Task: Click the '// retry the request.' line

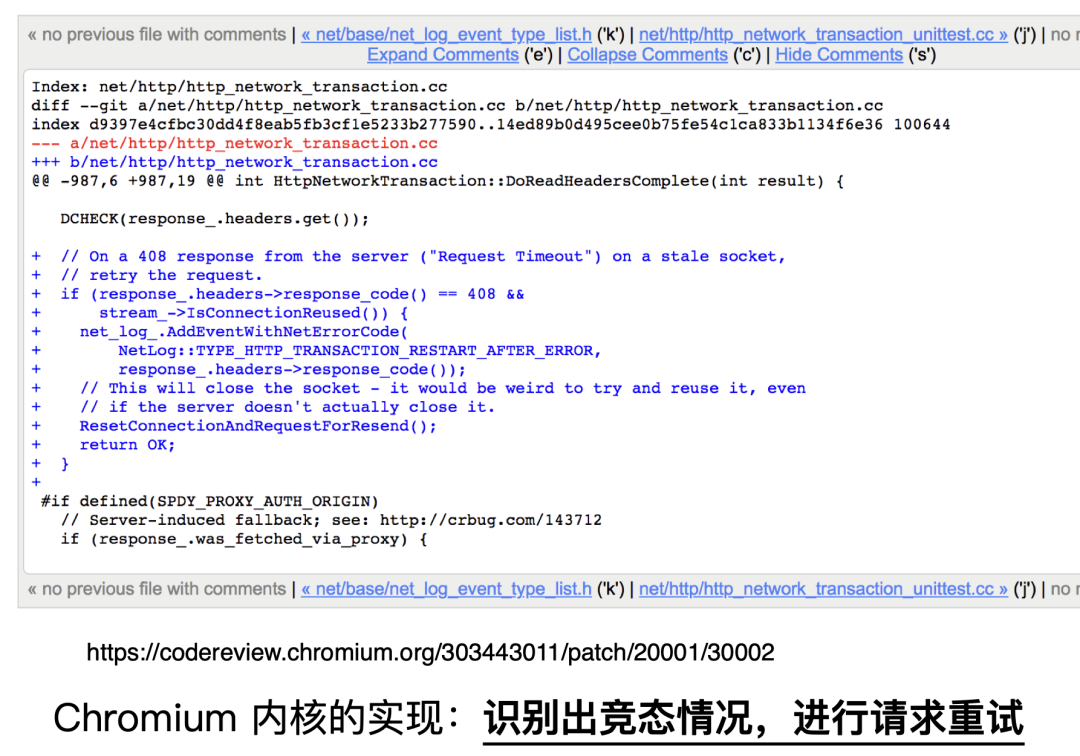Action: 147,275
